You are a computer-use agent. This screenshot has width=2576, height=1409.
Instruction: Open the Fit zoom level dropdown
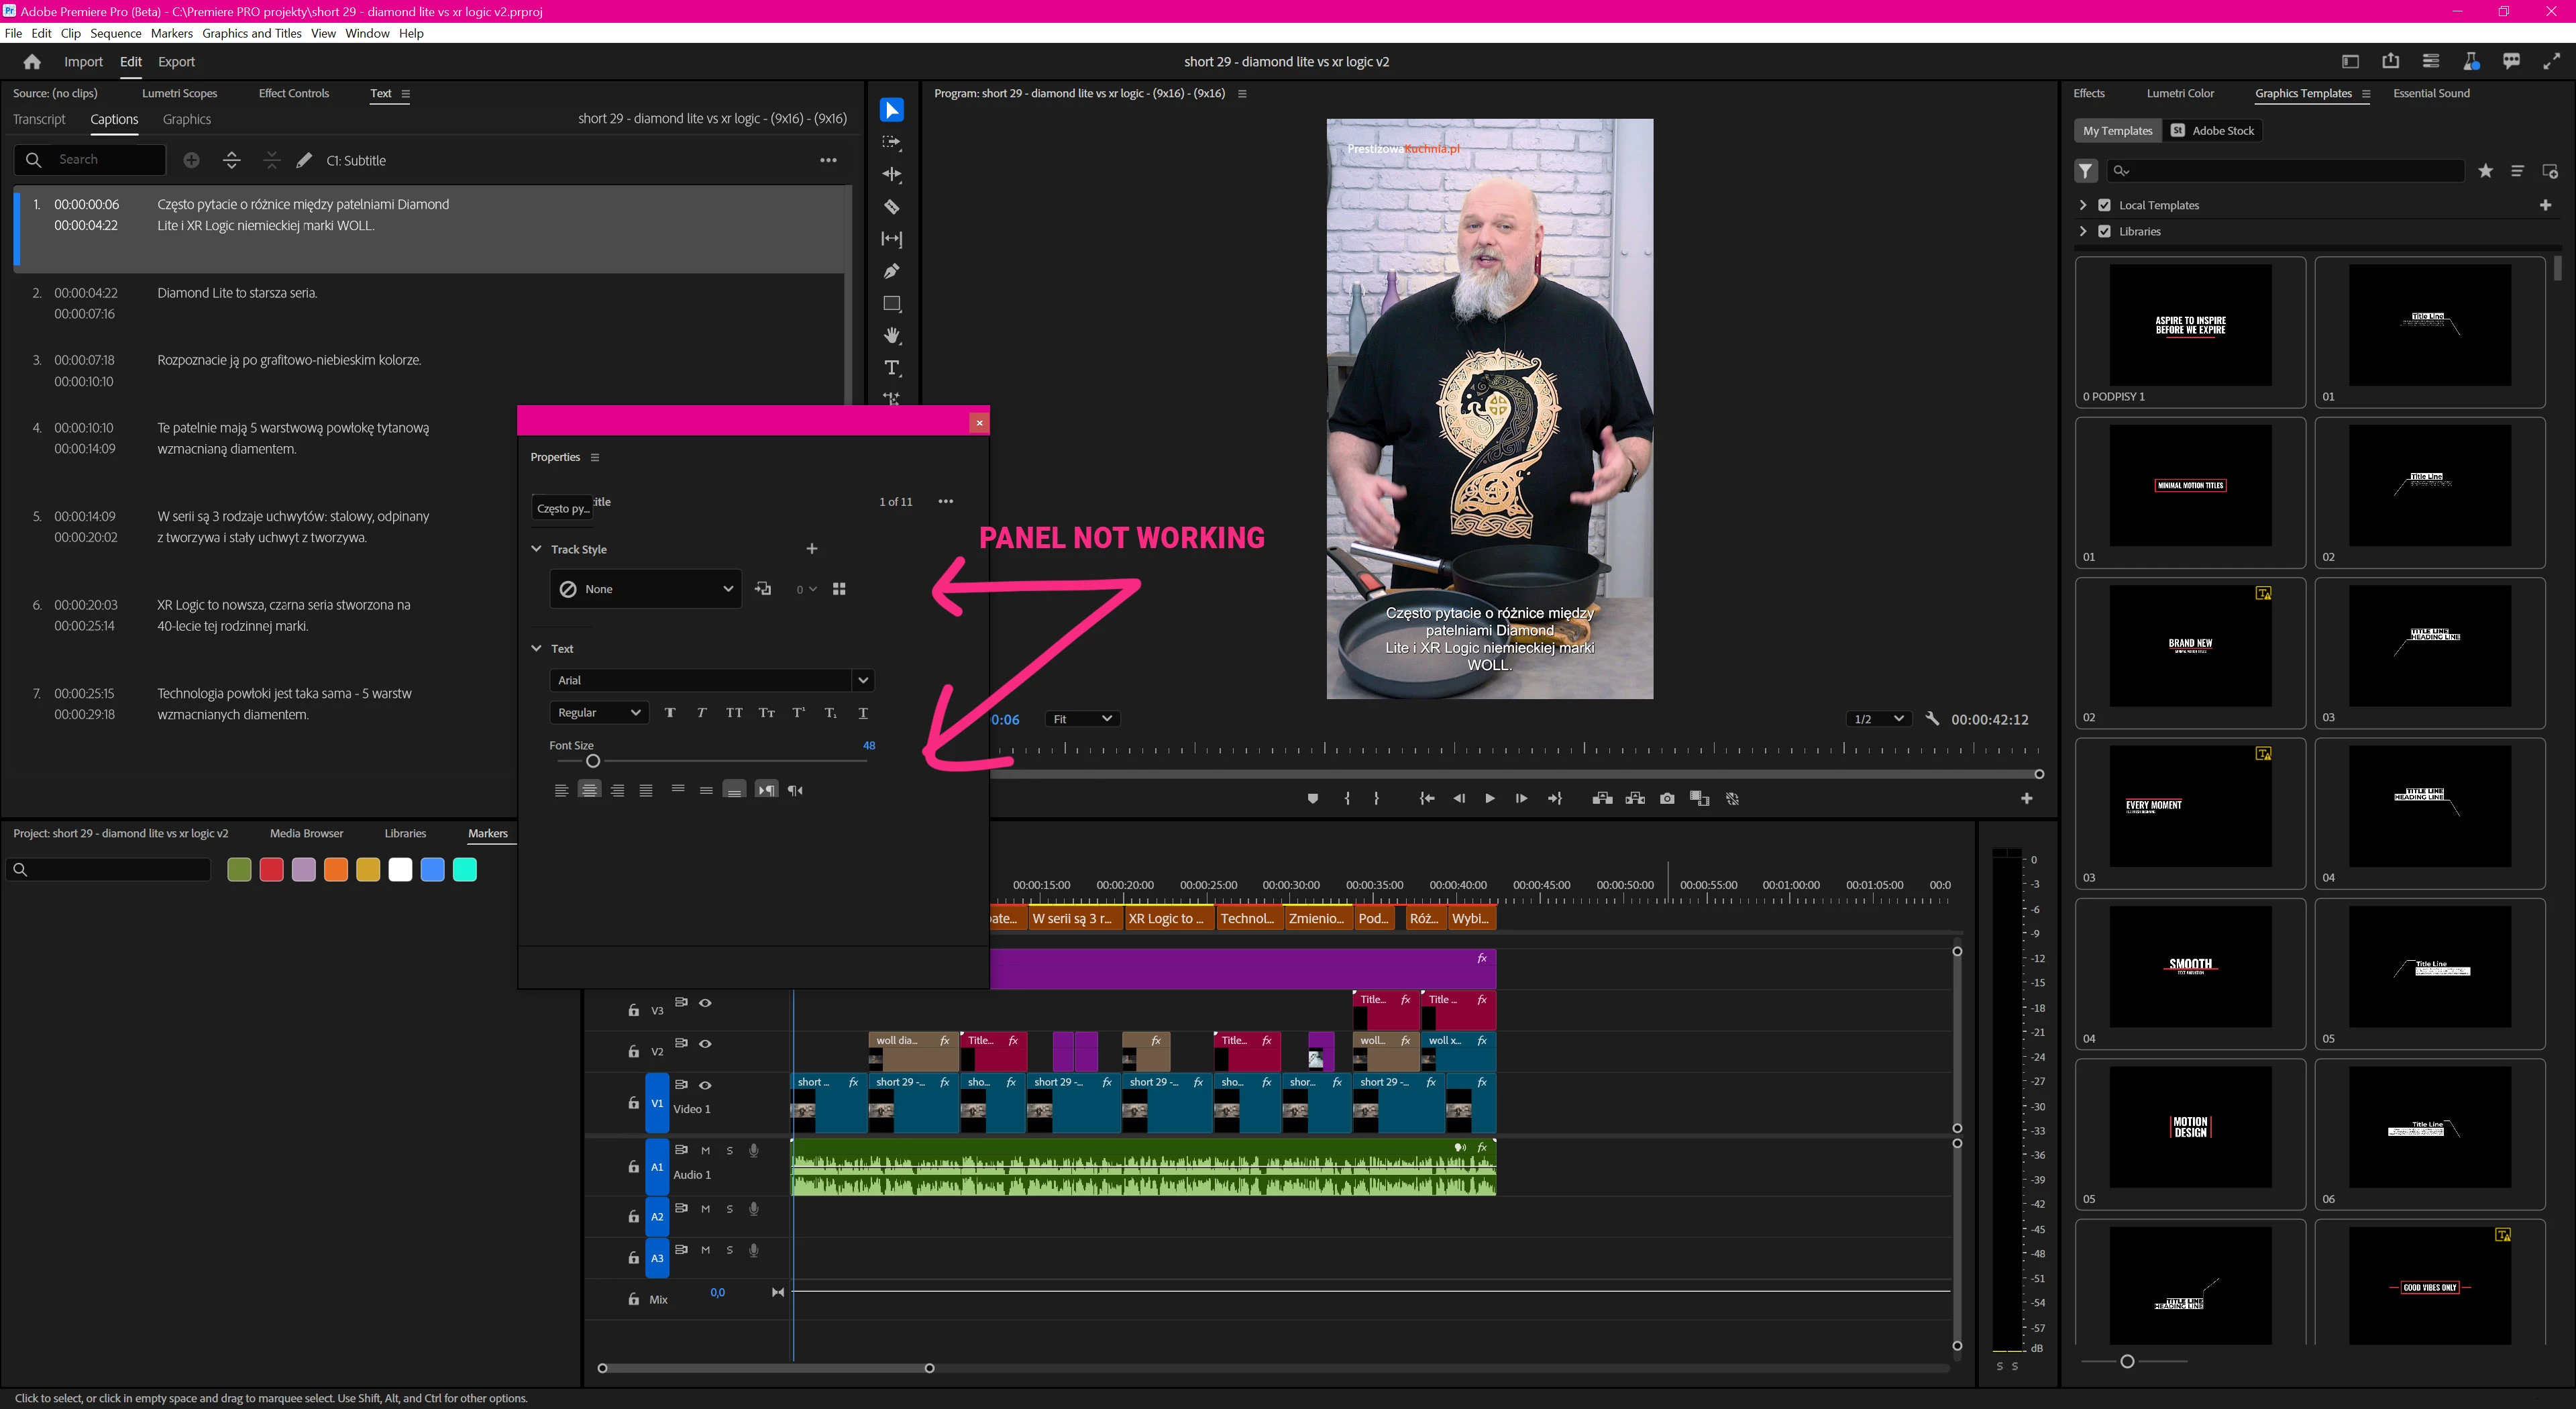(x=1081, y=718)
